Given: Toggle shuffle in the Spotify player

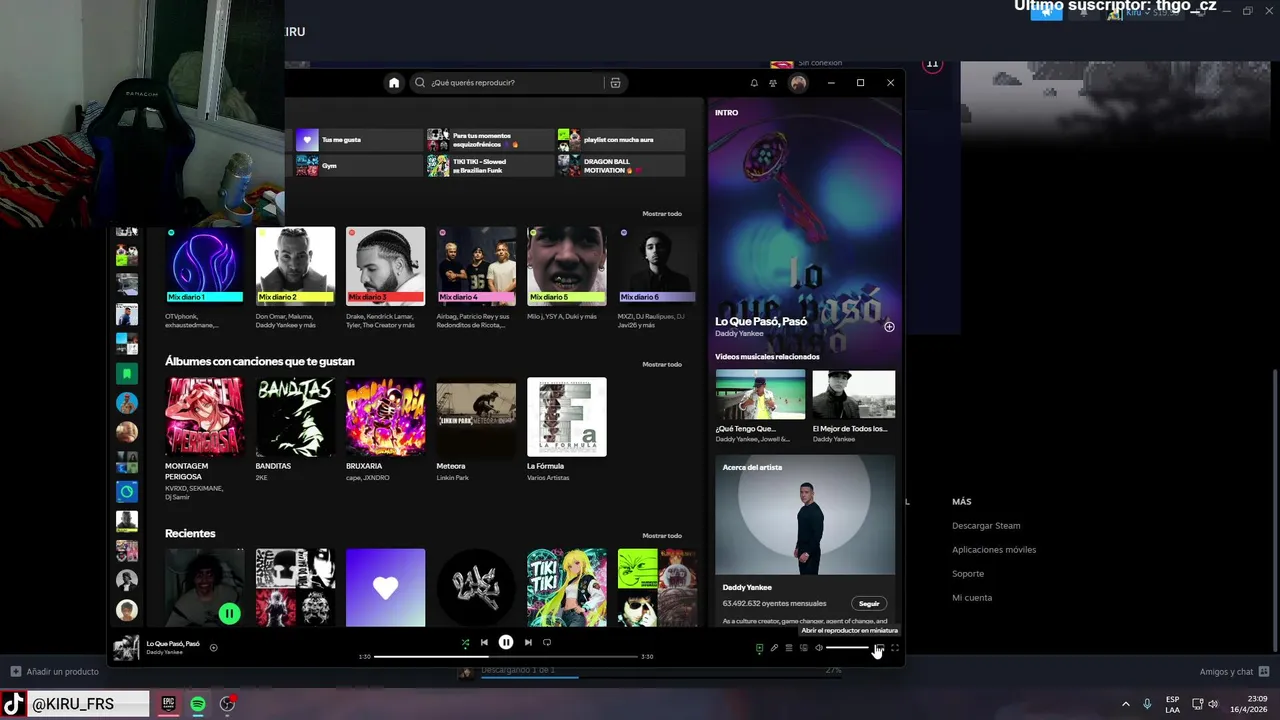Looking at the screenshot, I should [x=465, y=642].
